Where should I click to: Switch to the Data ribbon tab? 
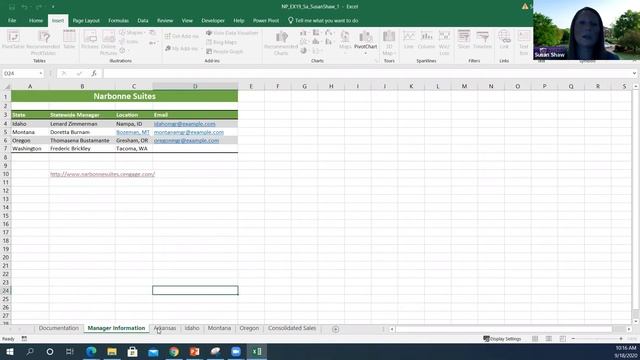pos(142,20)
